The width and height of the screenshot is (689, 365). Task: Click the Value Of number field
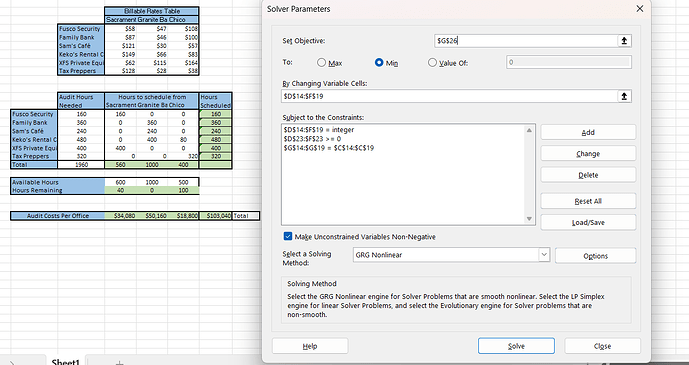pos(569,62)
